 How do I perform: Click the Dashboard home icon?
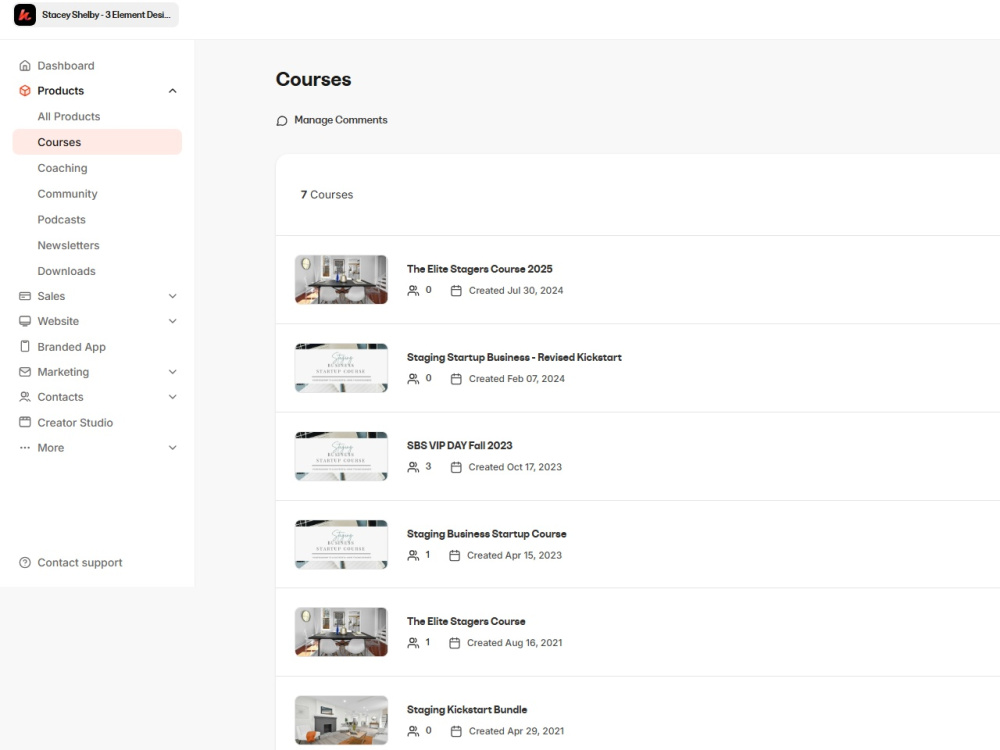pos(25,66)
